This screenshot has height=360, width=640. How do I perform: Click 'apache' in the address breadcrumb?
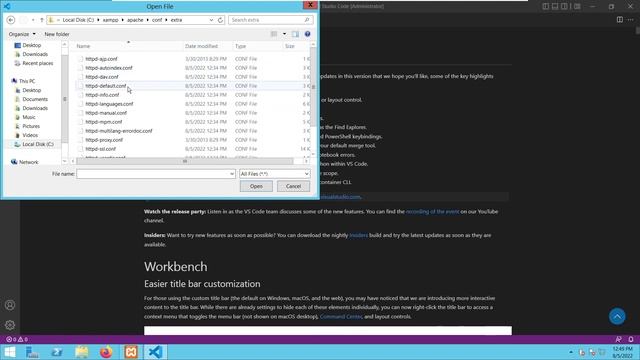(x=135, y=20)
